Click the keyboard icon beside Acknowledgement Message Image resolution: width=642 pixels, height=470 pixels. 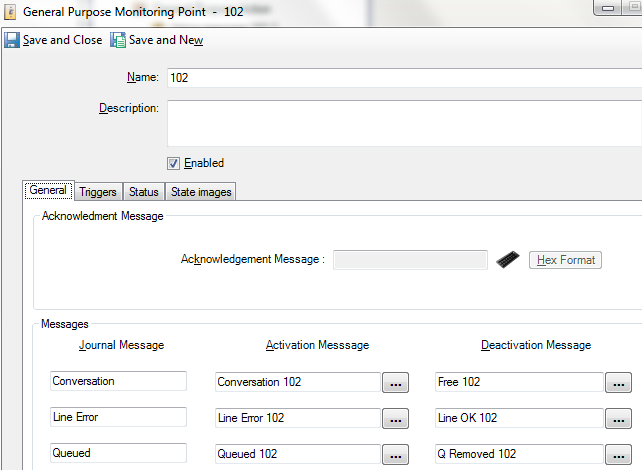[x=508, y=259]
